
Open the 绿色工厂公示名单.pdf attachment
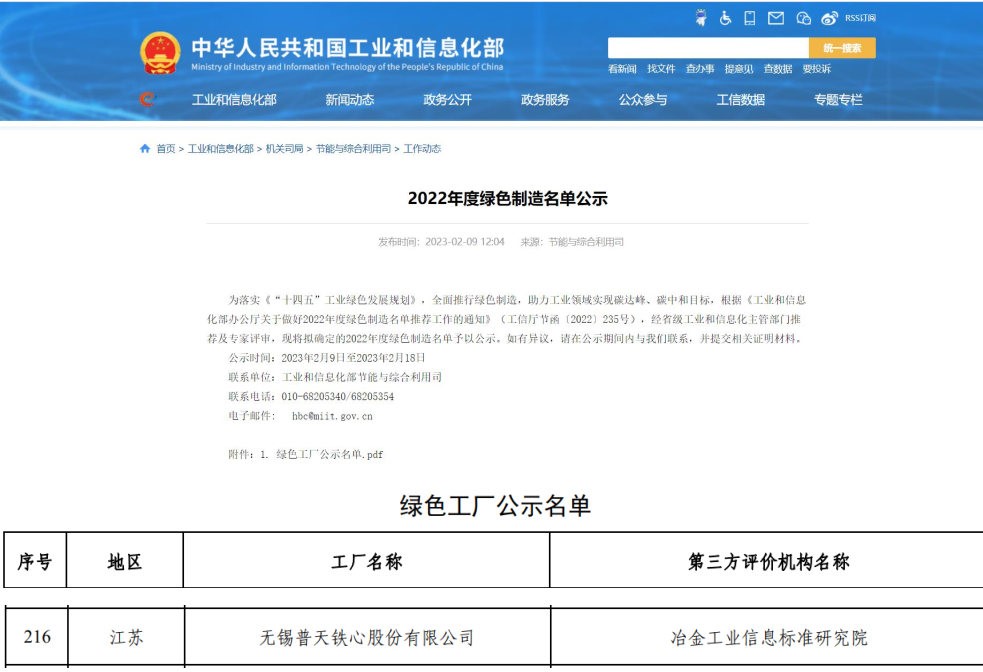tap(330, 454)
